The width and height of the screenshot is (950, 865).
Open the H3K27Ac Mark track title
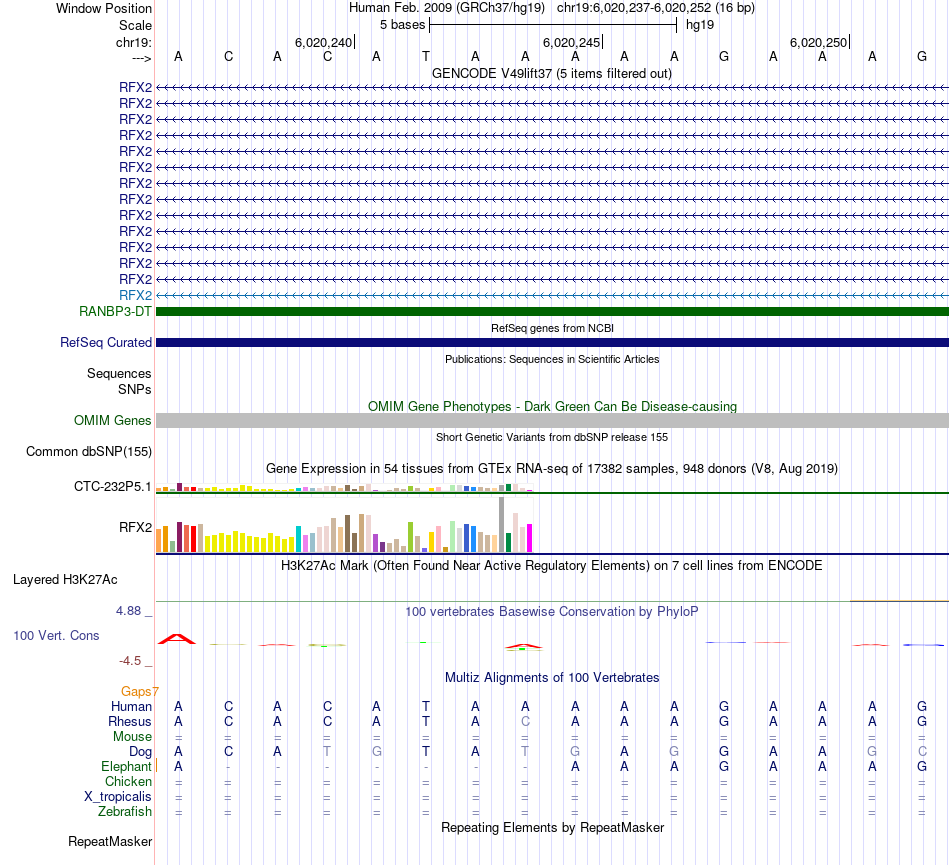point(552,566)
